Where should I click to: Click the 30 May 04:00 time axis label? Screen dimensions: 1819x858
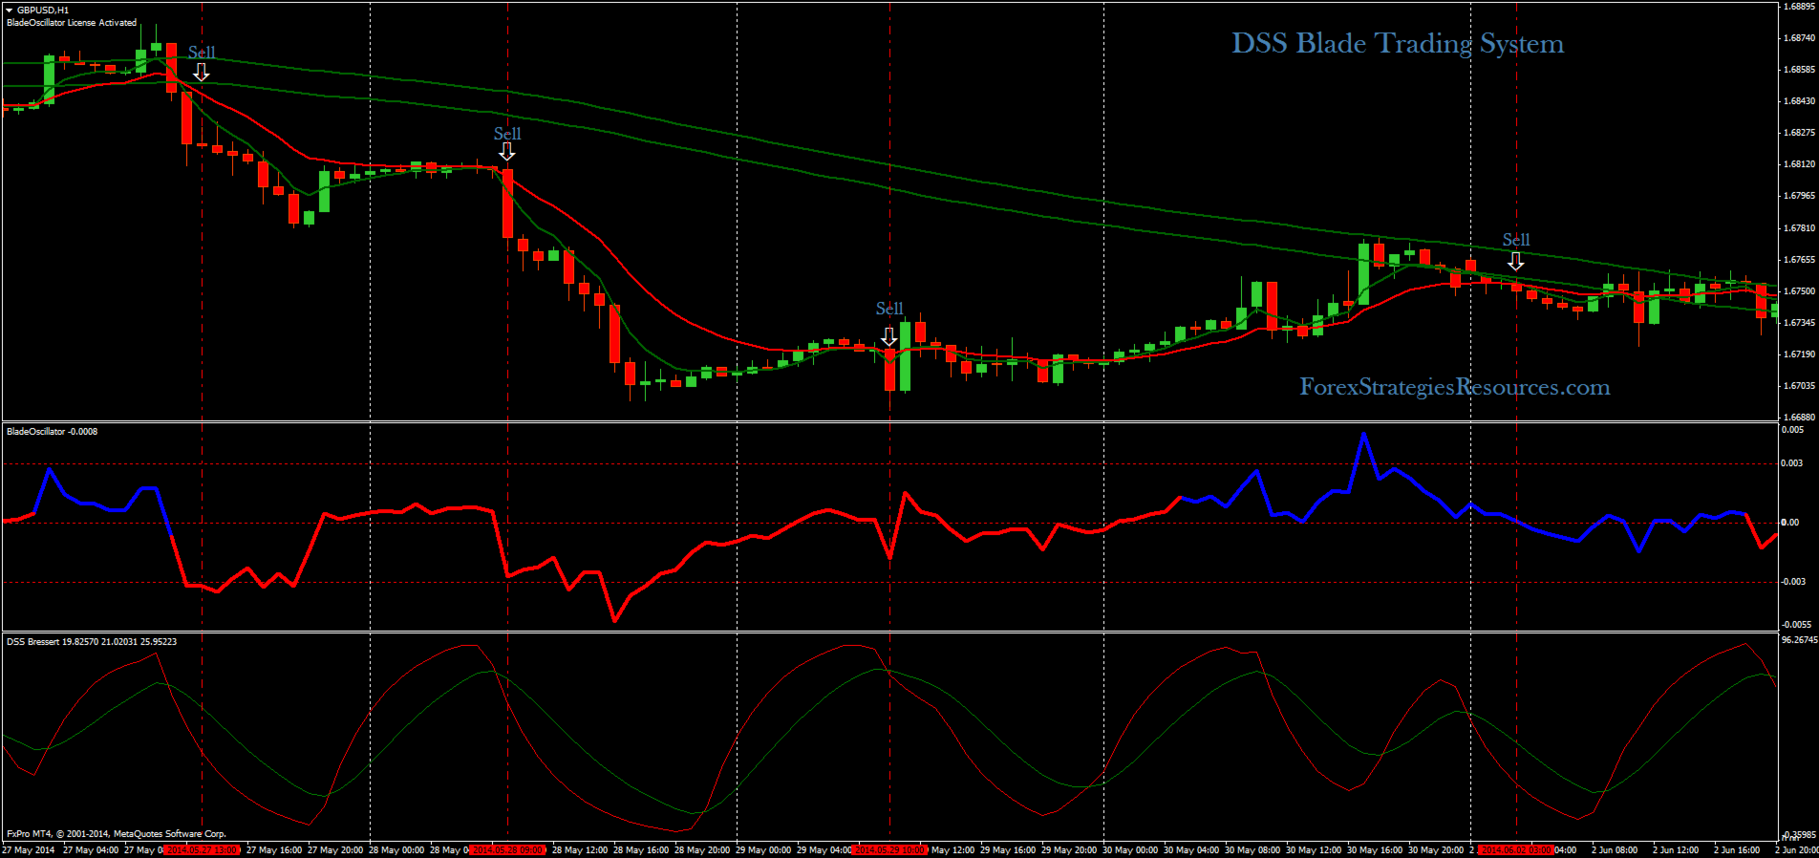coord(1191,850)
